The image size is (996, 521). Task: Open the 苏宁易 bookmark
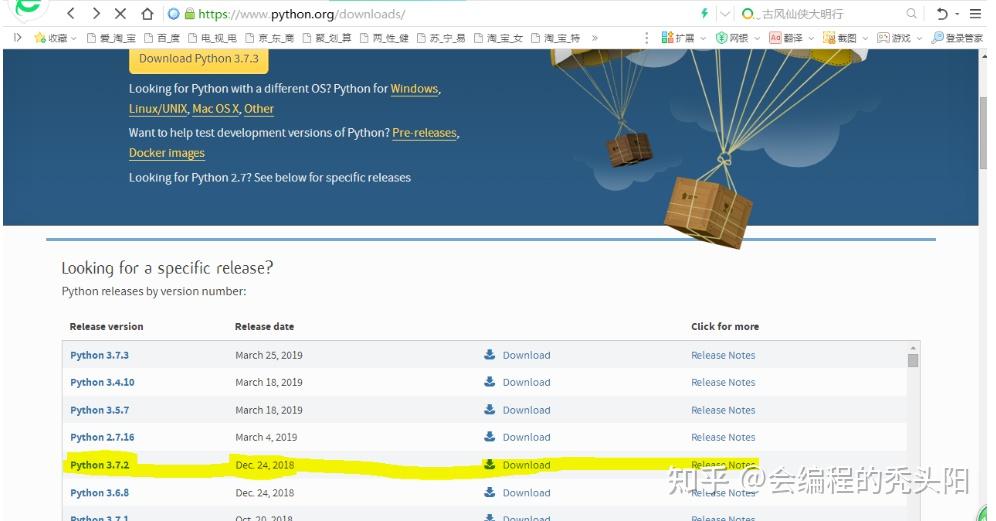click(x=441, y=38)
